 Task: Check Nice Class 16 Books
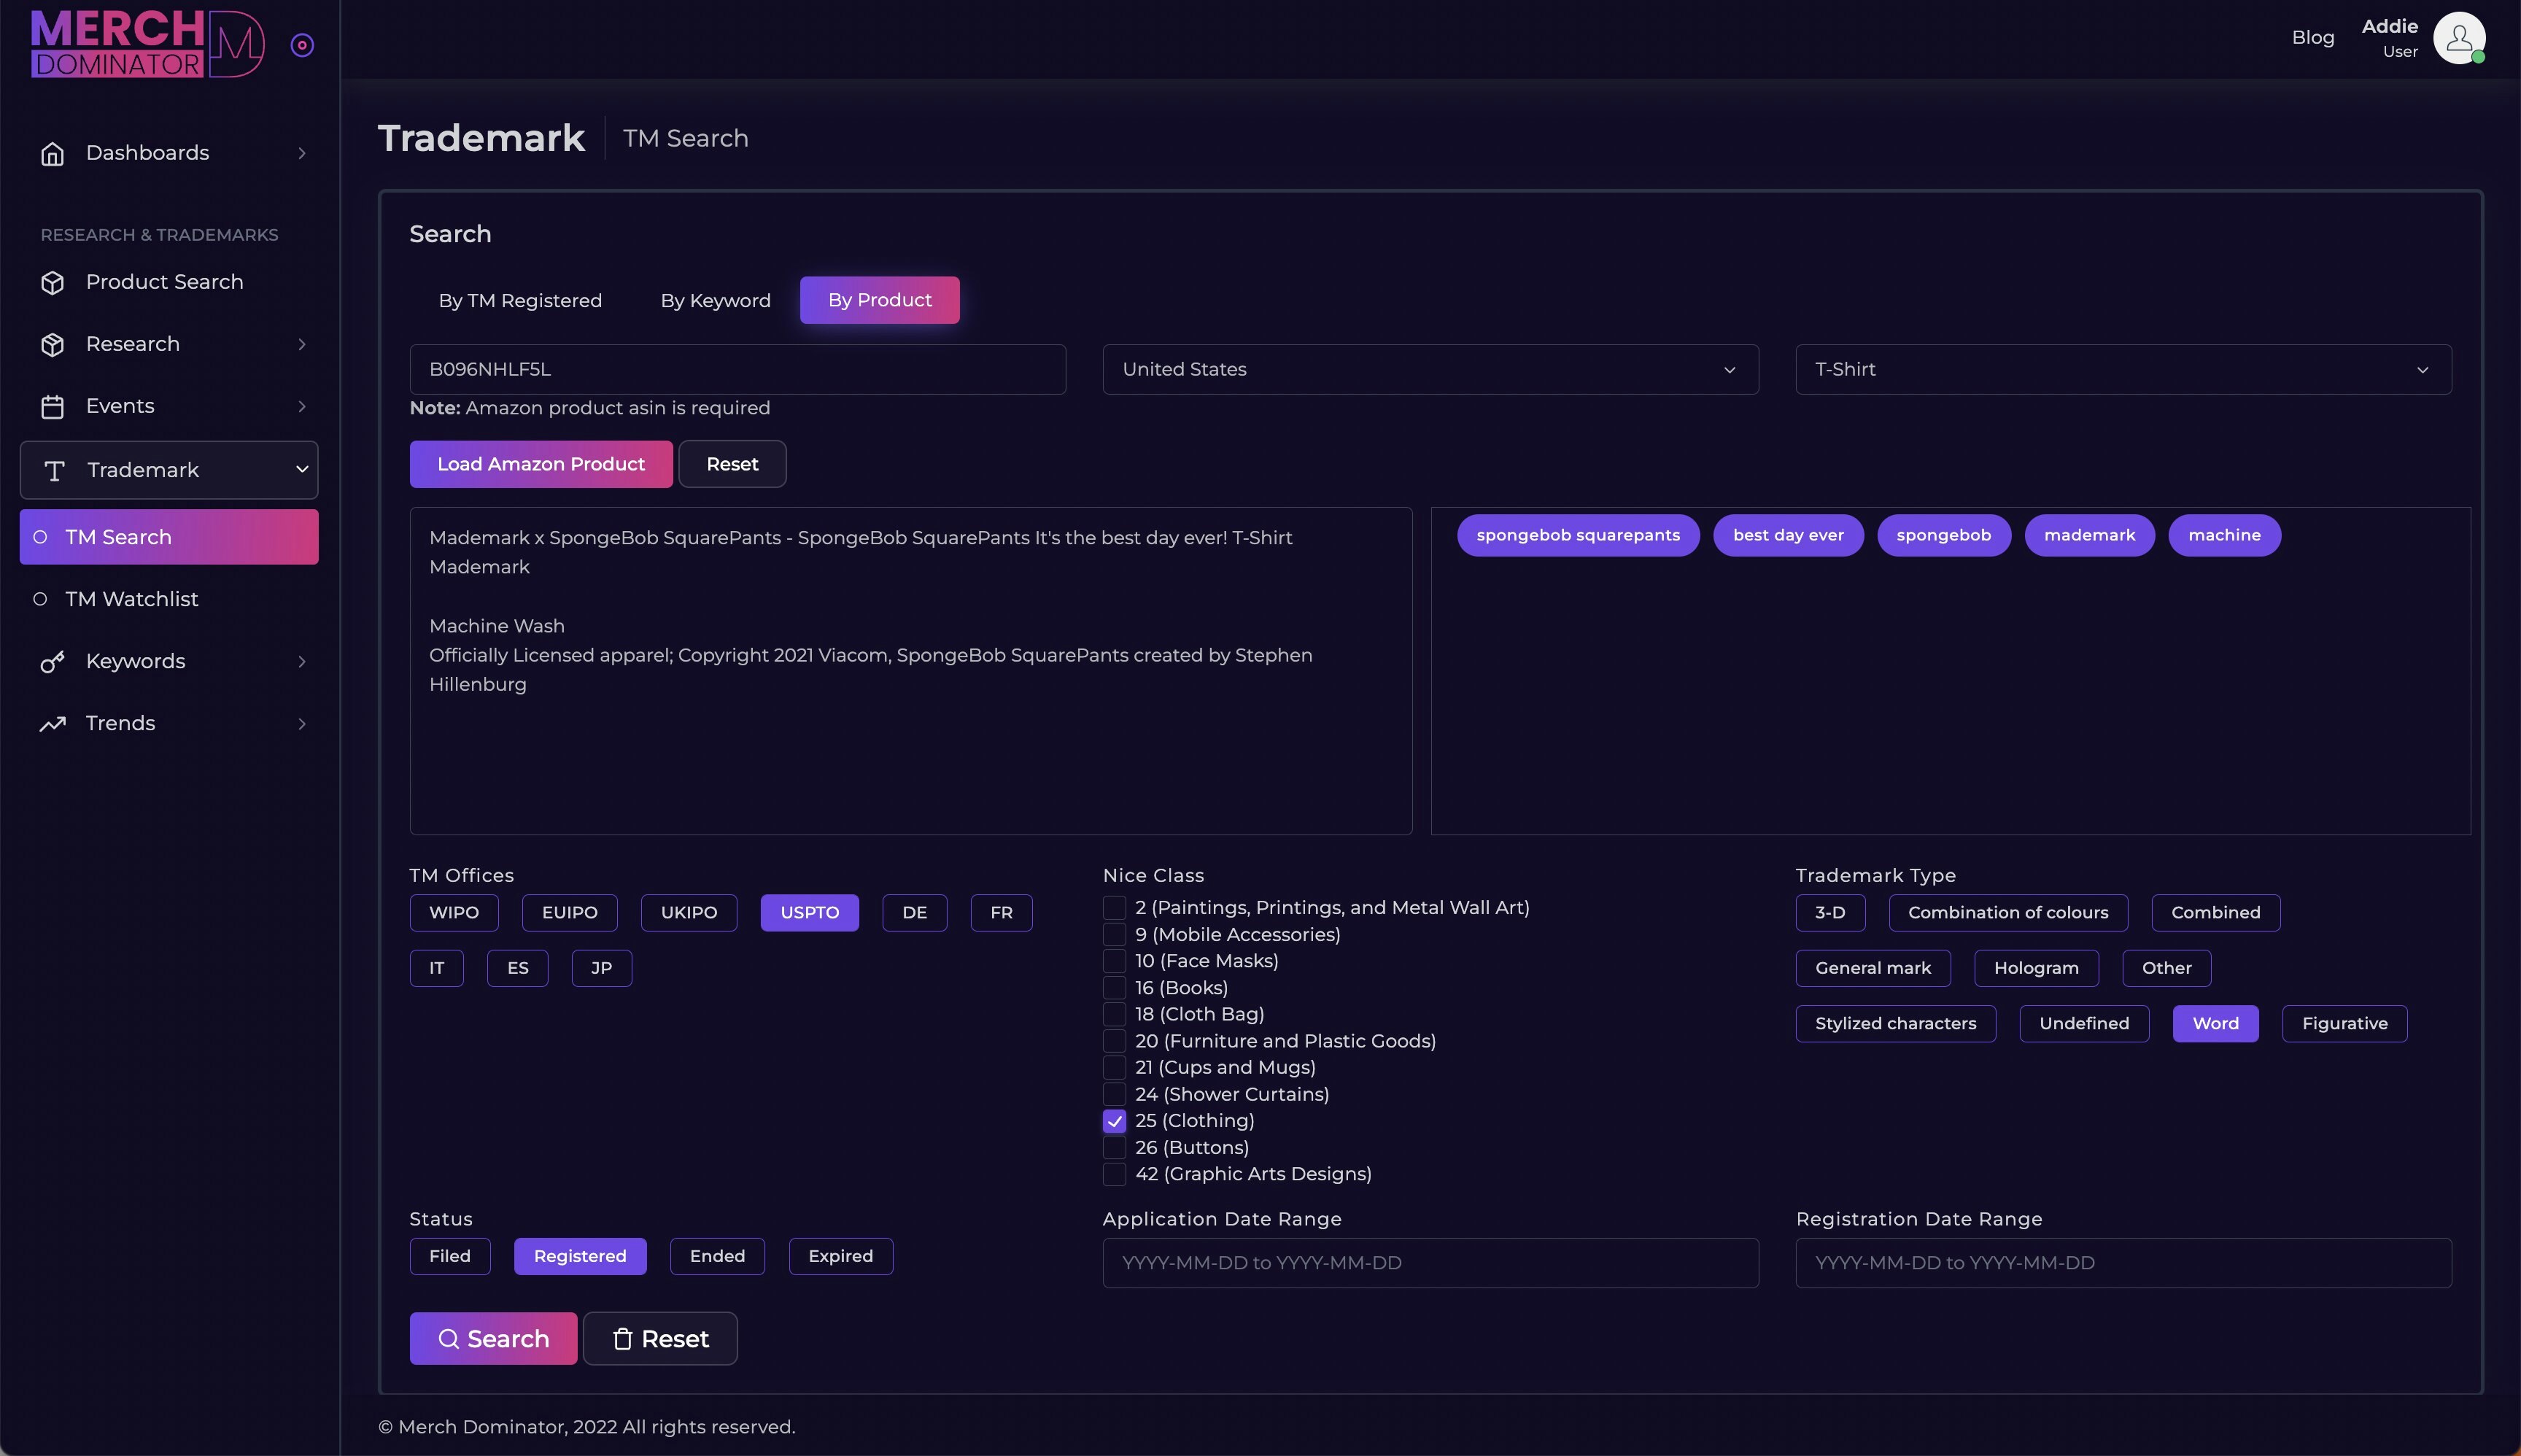[x=1114, y=988]
